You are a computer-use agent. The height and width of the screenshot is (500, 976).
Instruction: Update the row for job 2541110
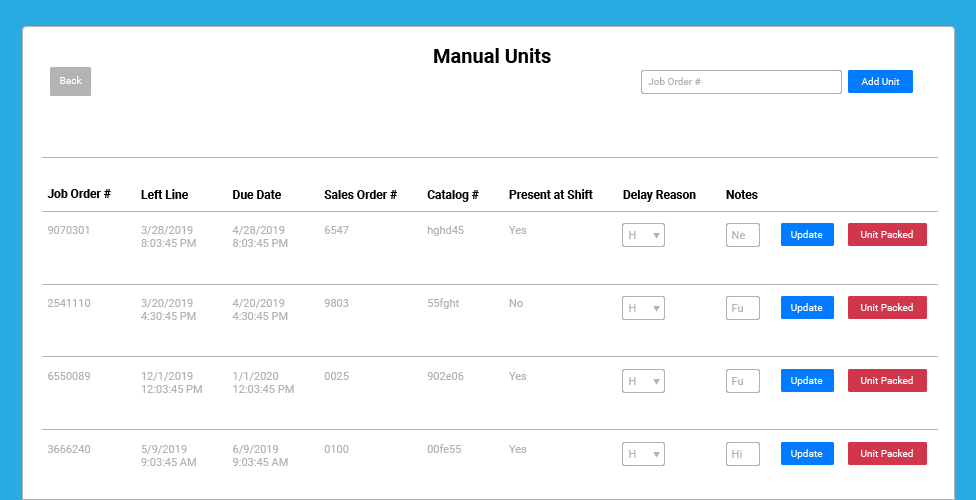[807, 308]
